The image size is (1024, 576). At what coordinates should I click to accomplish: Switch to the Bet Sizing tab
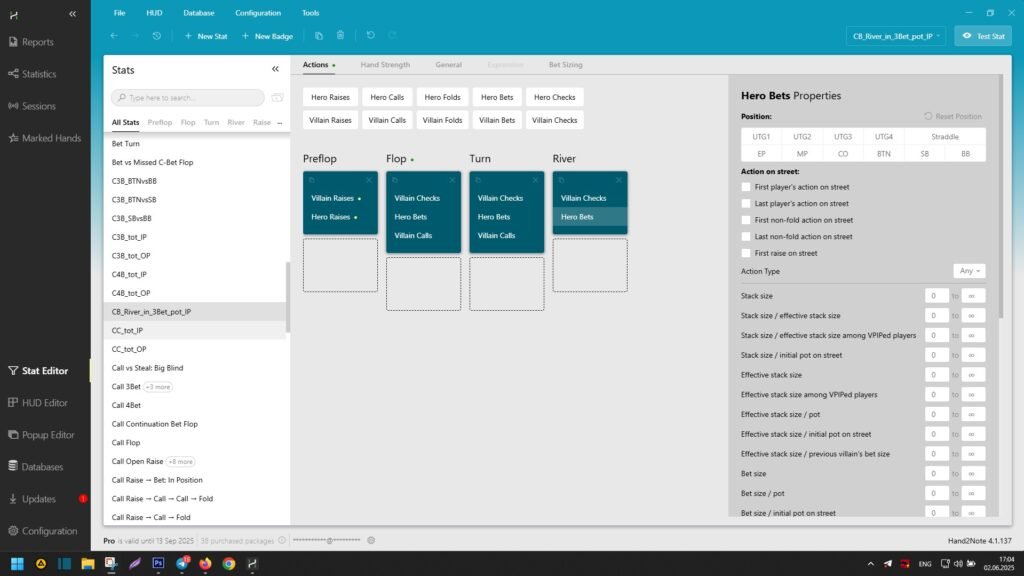point(565,65)
